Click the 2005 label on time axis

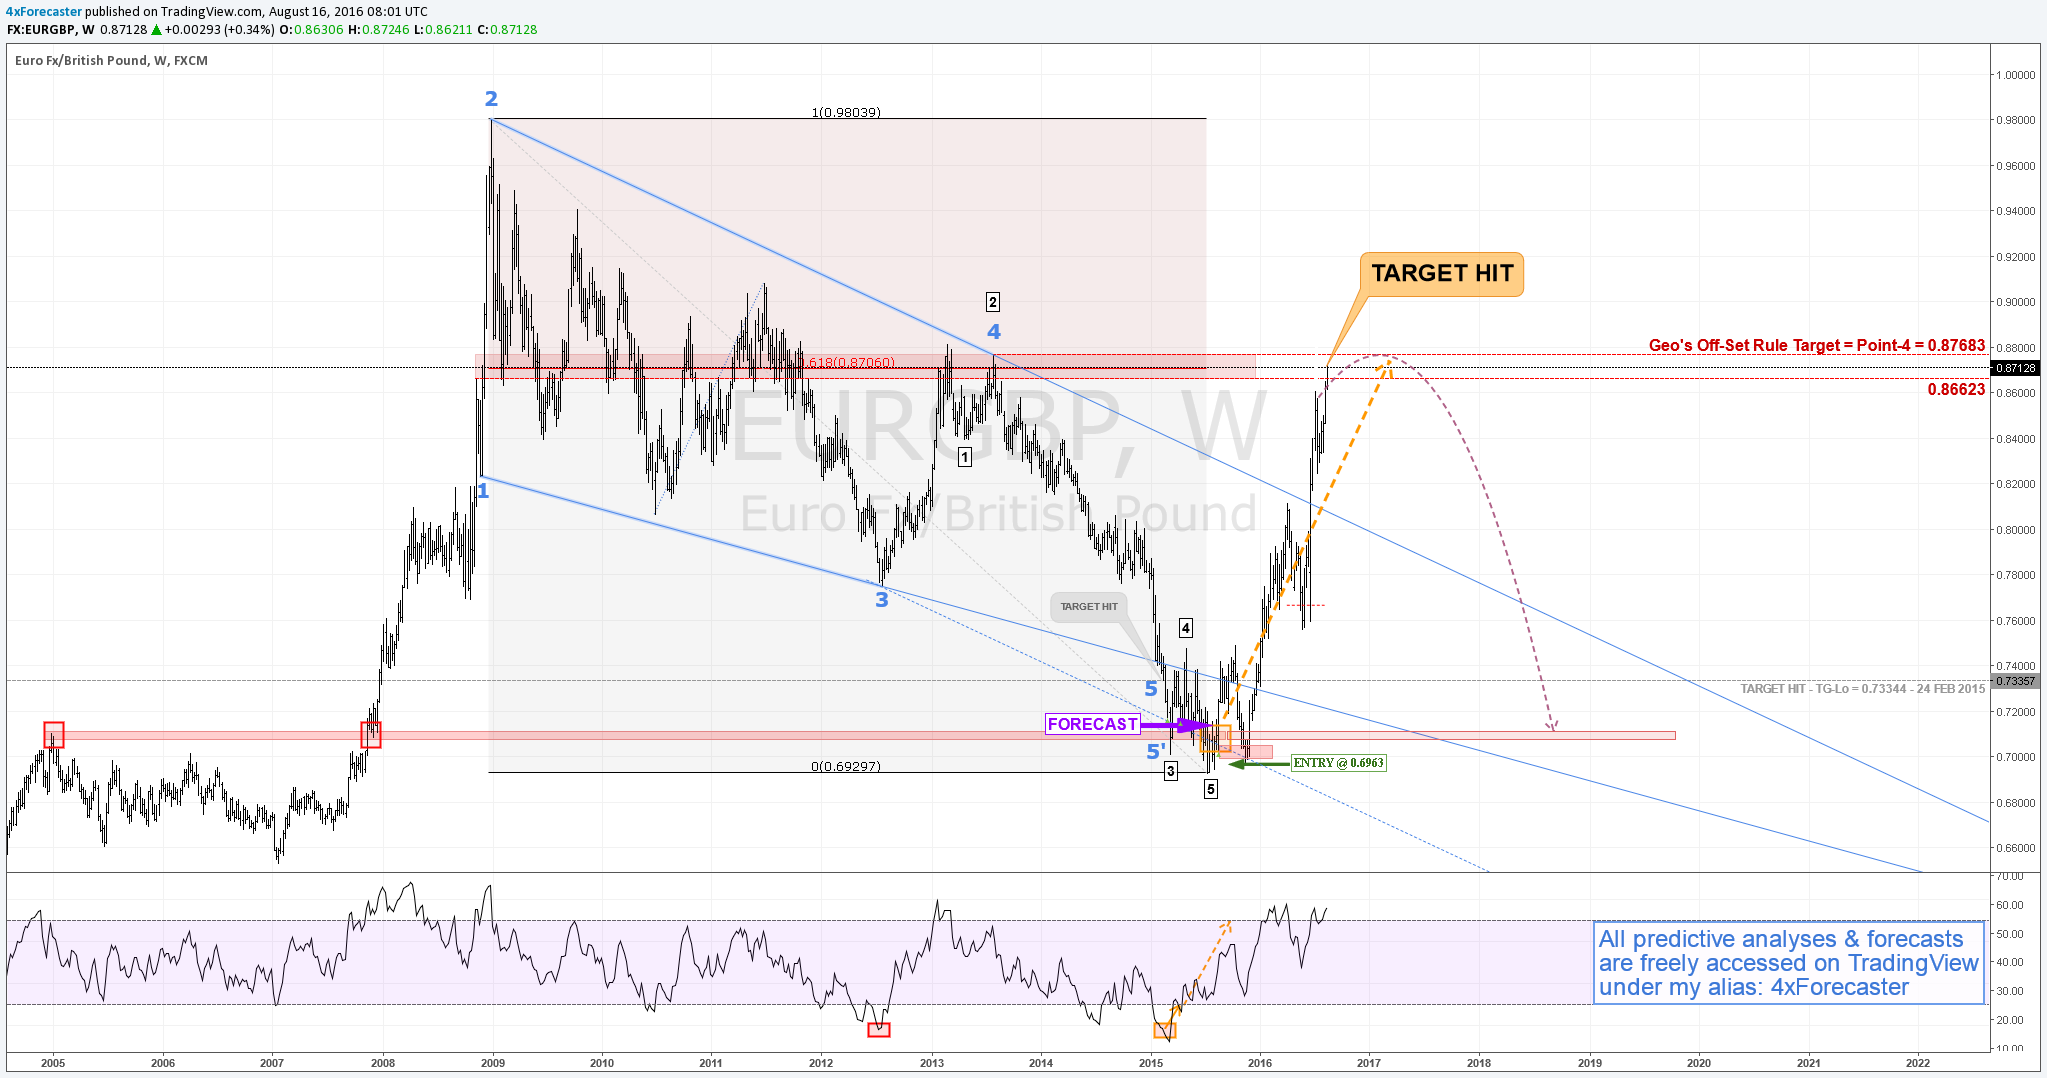(53, 1063)
